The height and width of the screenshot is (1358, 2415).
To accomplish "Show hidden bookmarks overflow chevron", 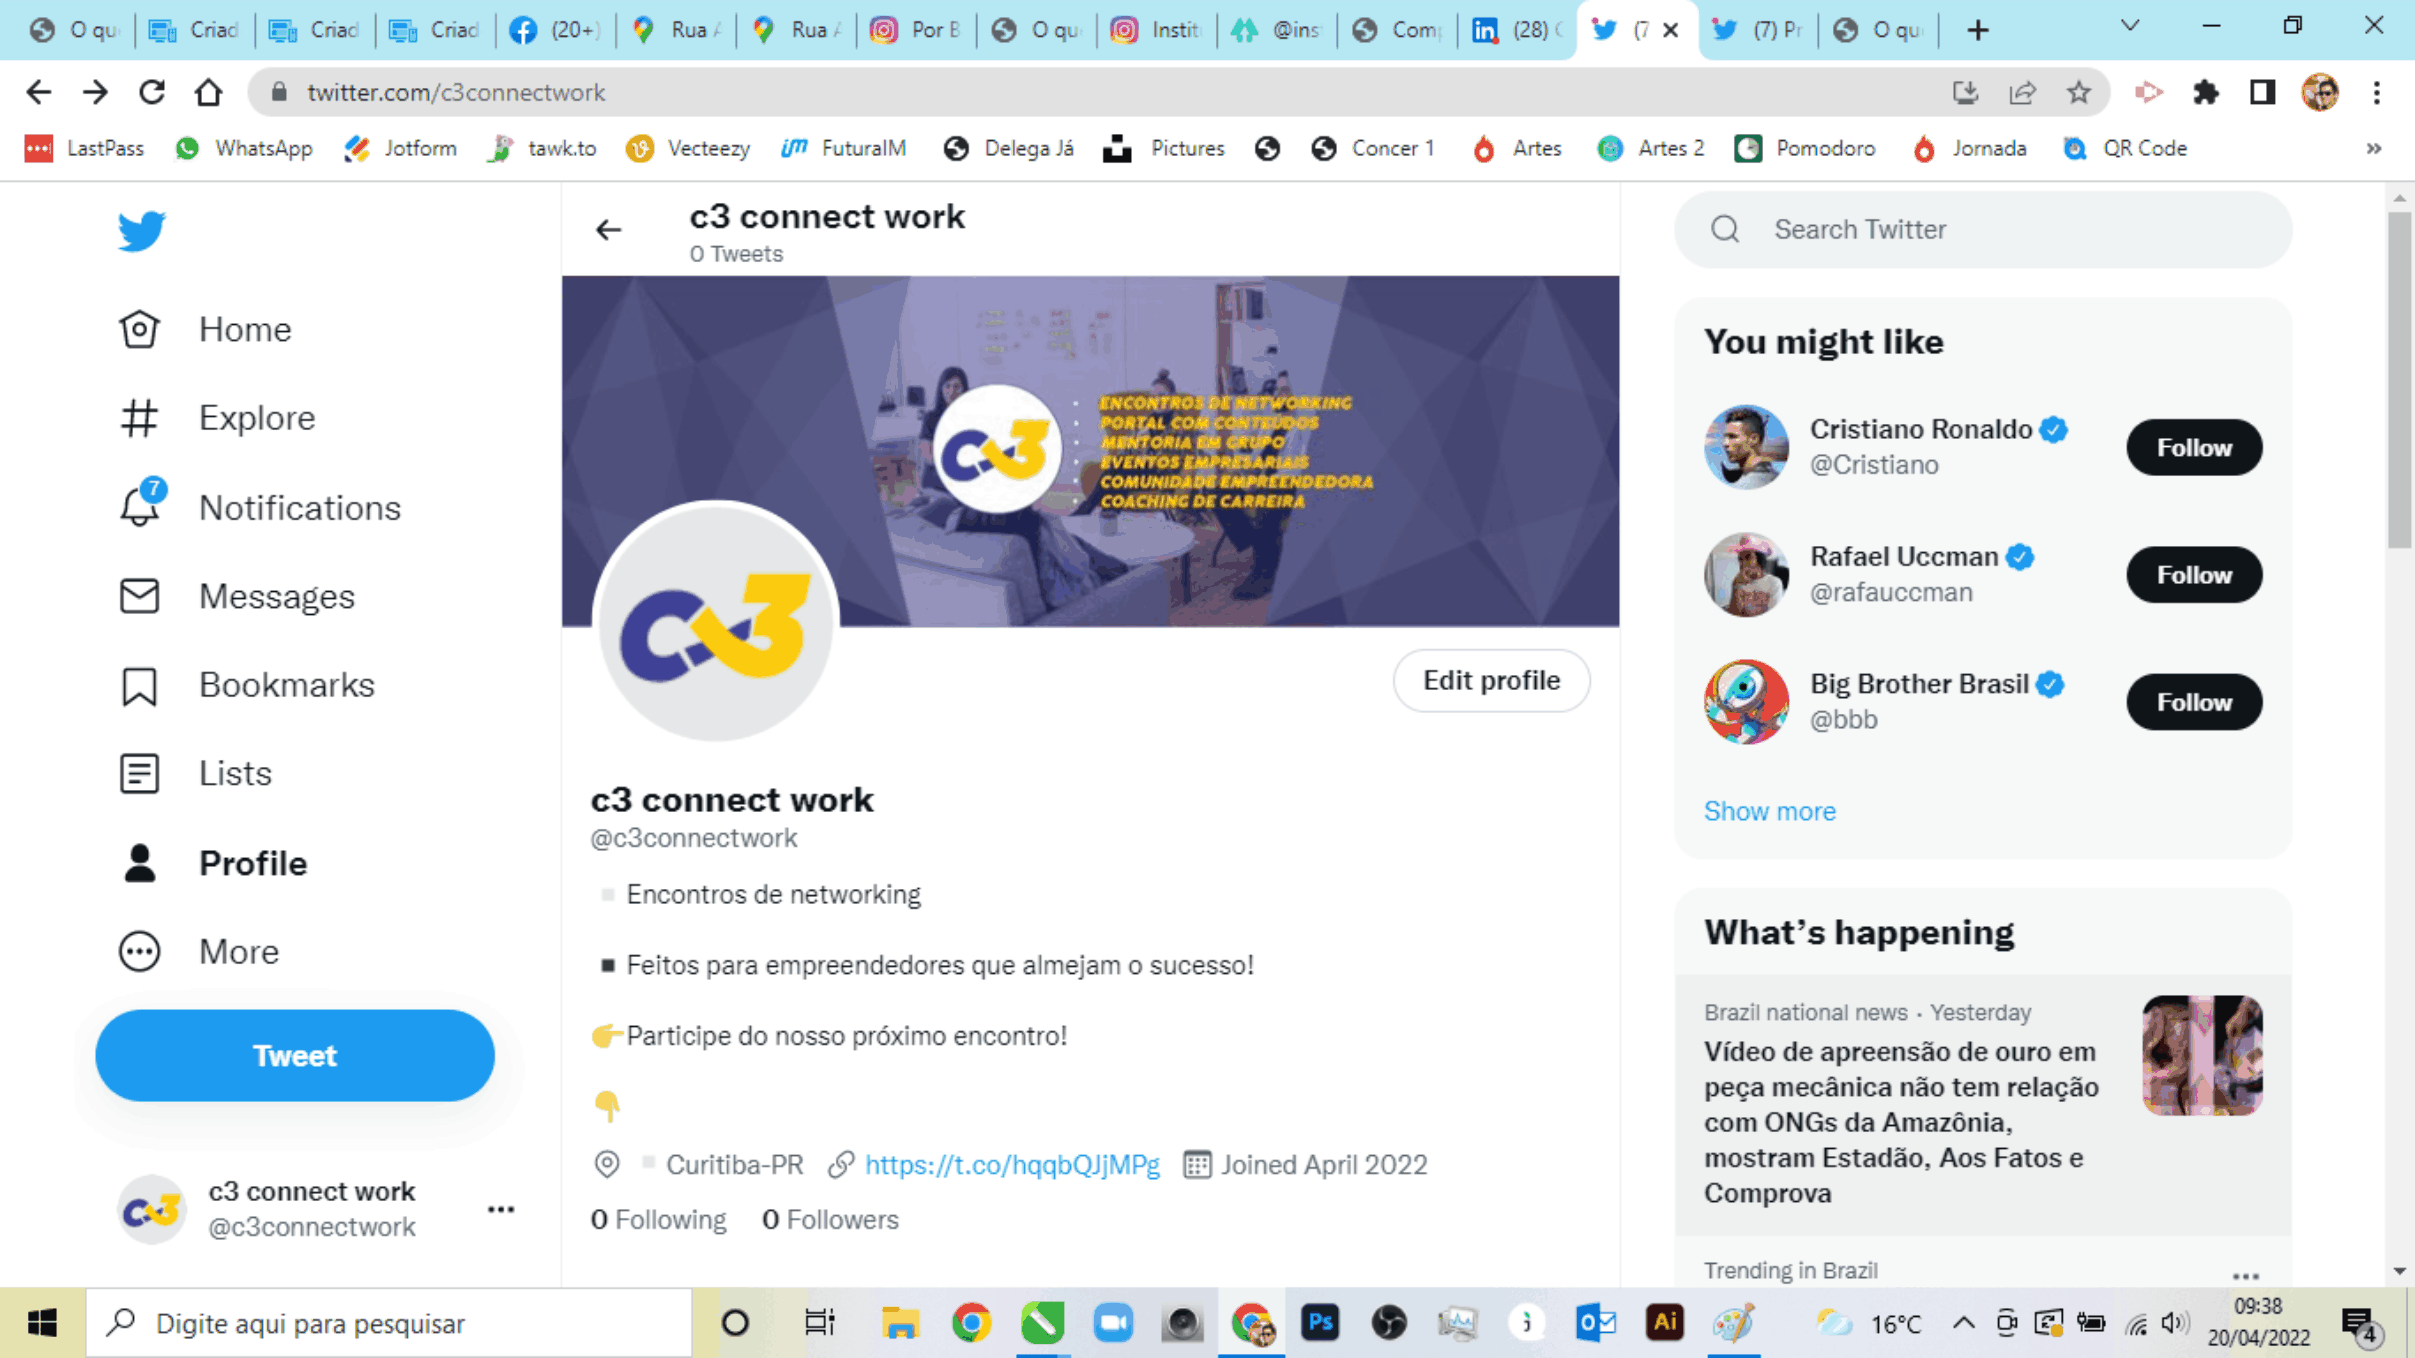I will [2374, 148].
